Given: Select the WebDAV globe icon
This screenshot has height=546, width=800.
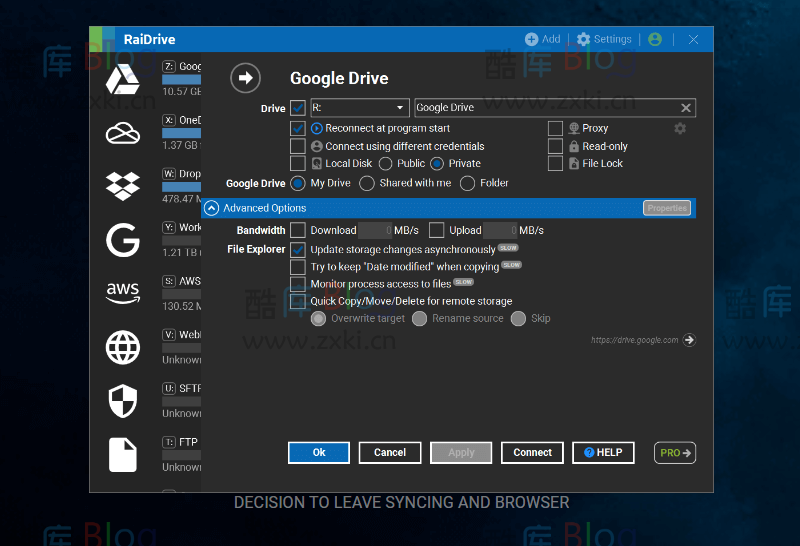Looking at the screenshot, I should pos(123,347).
